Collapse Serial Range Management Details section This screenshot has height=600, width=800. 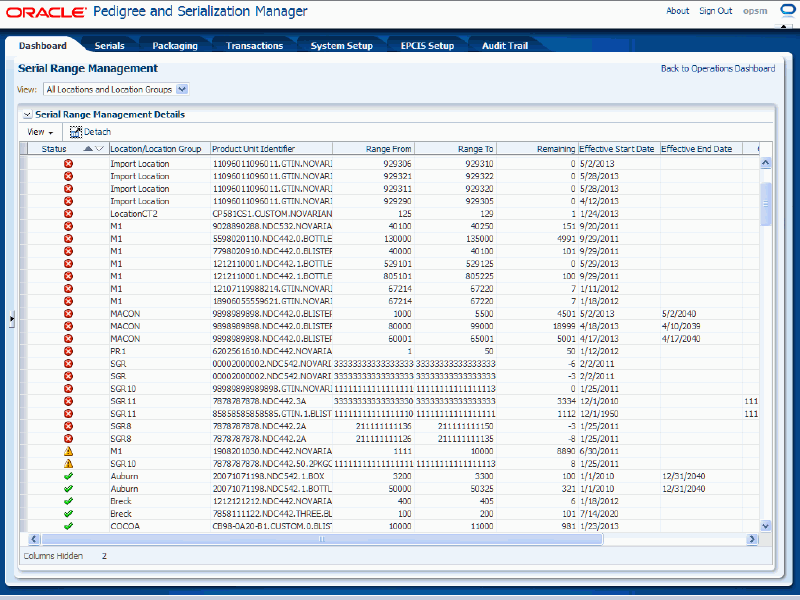[28, 115]
